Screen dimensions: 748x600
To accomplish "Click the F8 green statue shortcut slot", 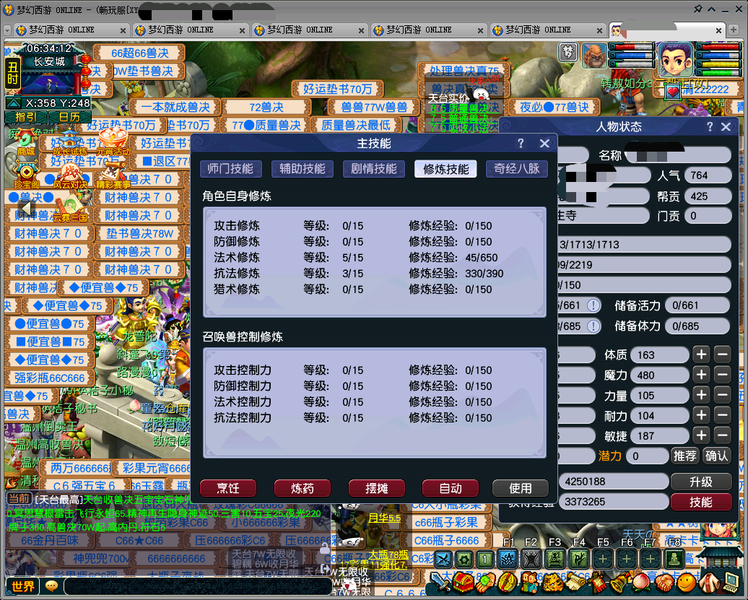I will tap(674, 559).
